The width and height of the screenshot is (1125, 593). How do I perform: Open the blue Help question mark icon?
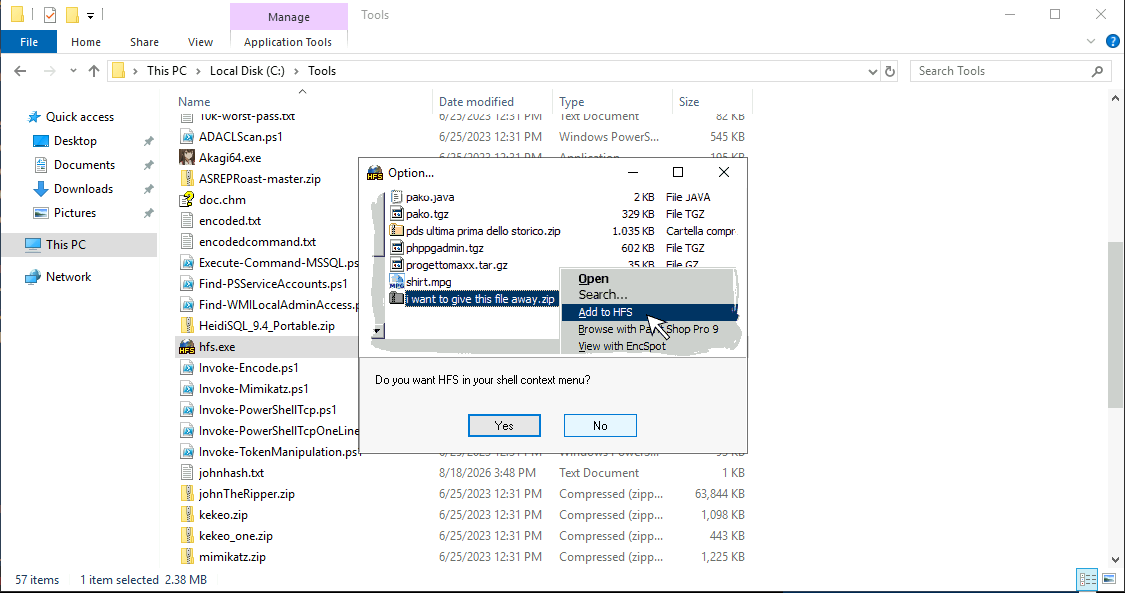1113,42
